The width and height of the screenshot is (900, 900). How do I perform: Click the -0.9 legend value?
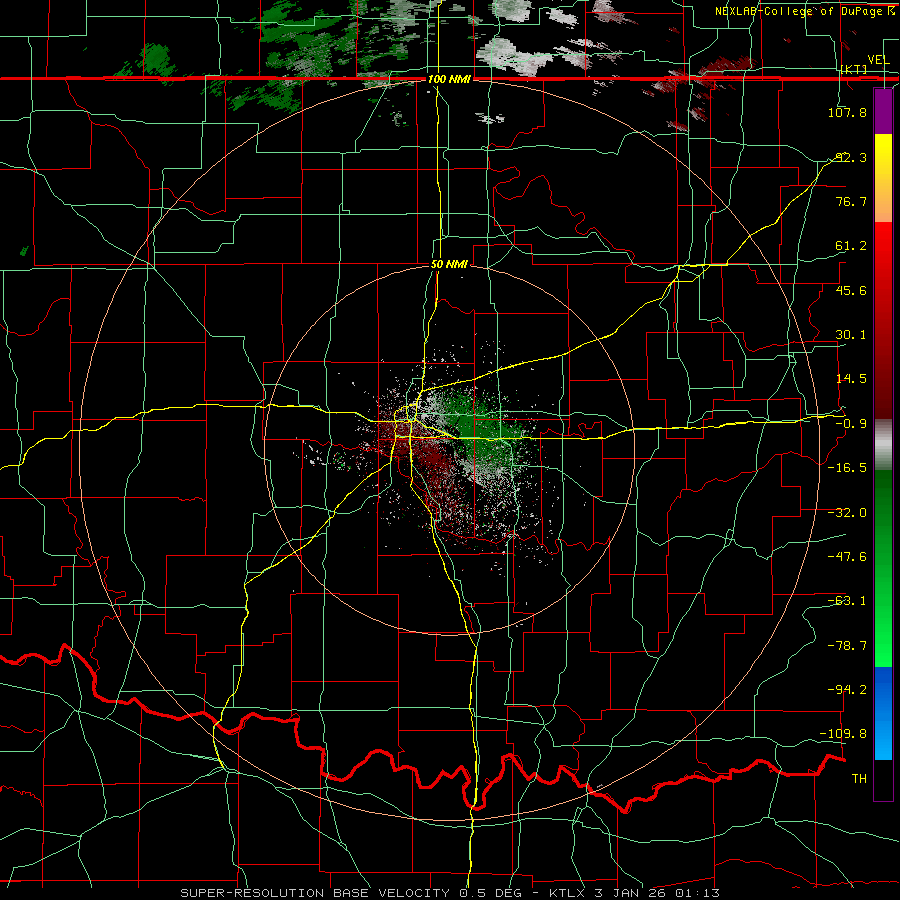click(850, 424)
